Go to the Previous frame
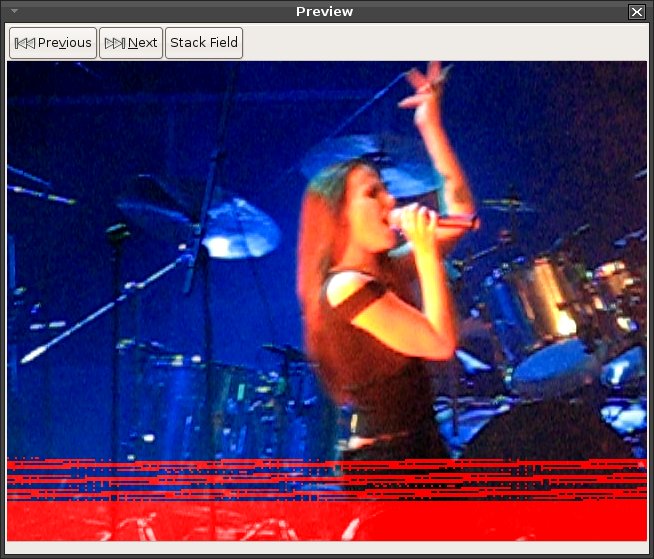 tap(53, 43)
